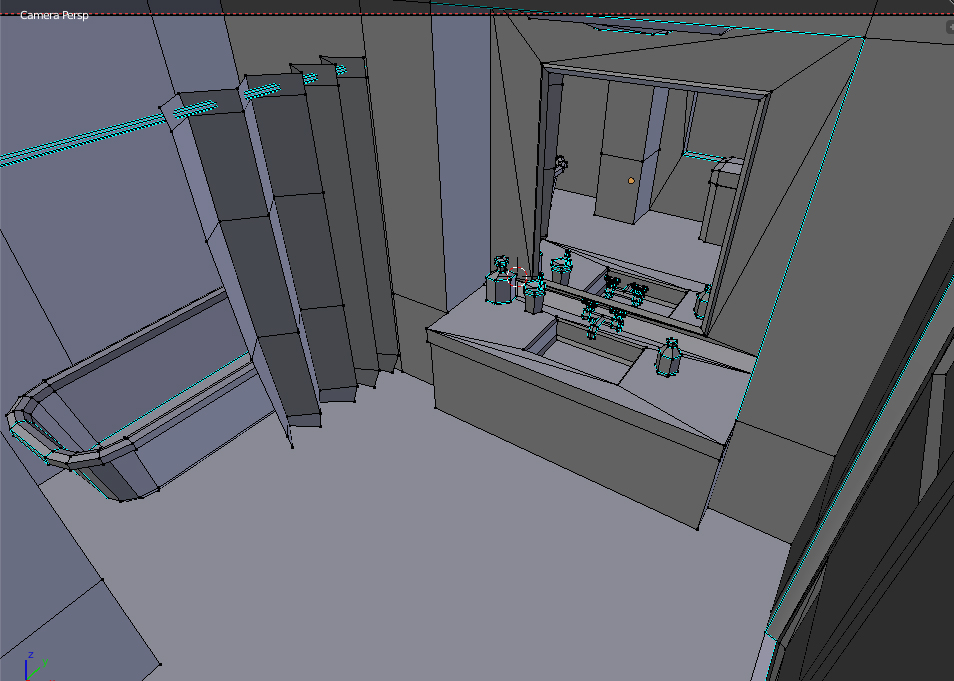Select the bottle right of the sink

click(x=671, y=357)
